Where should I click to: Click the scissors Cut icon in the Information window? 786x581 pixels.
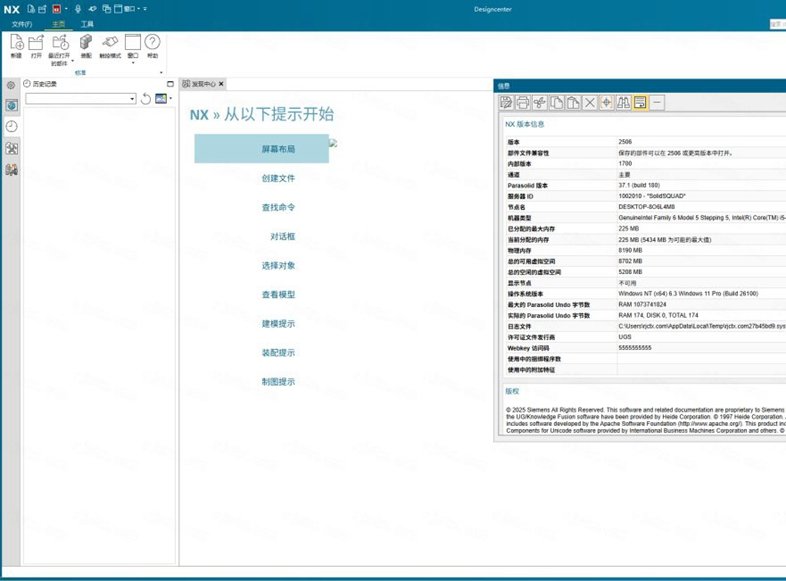click(x=539, y=103)
